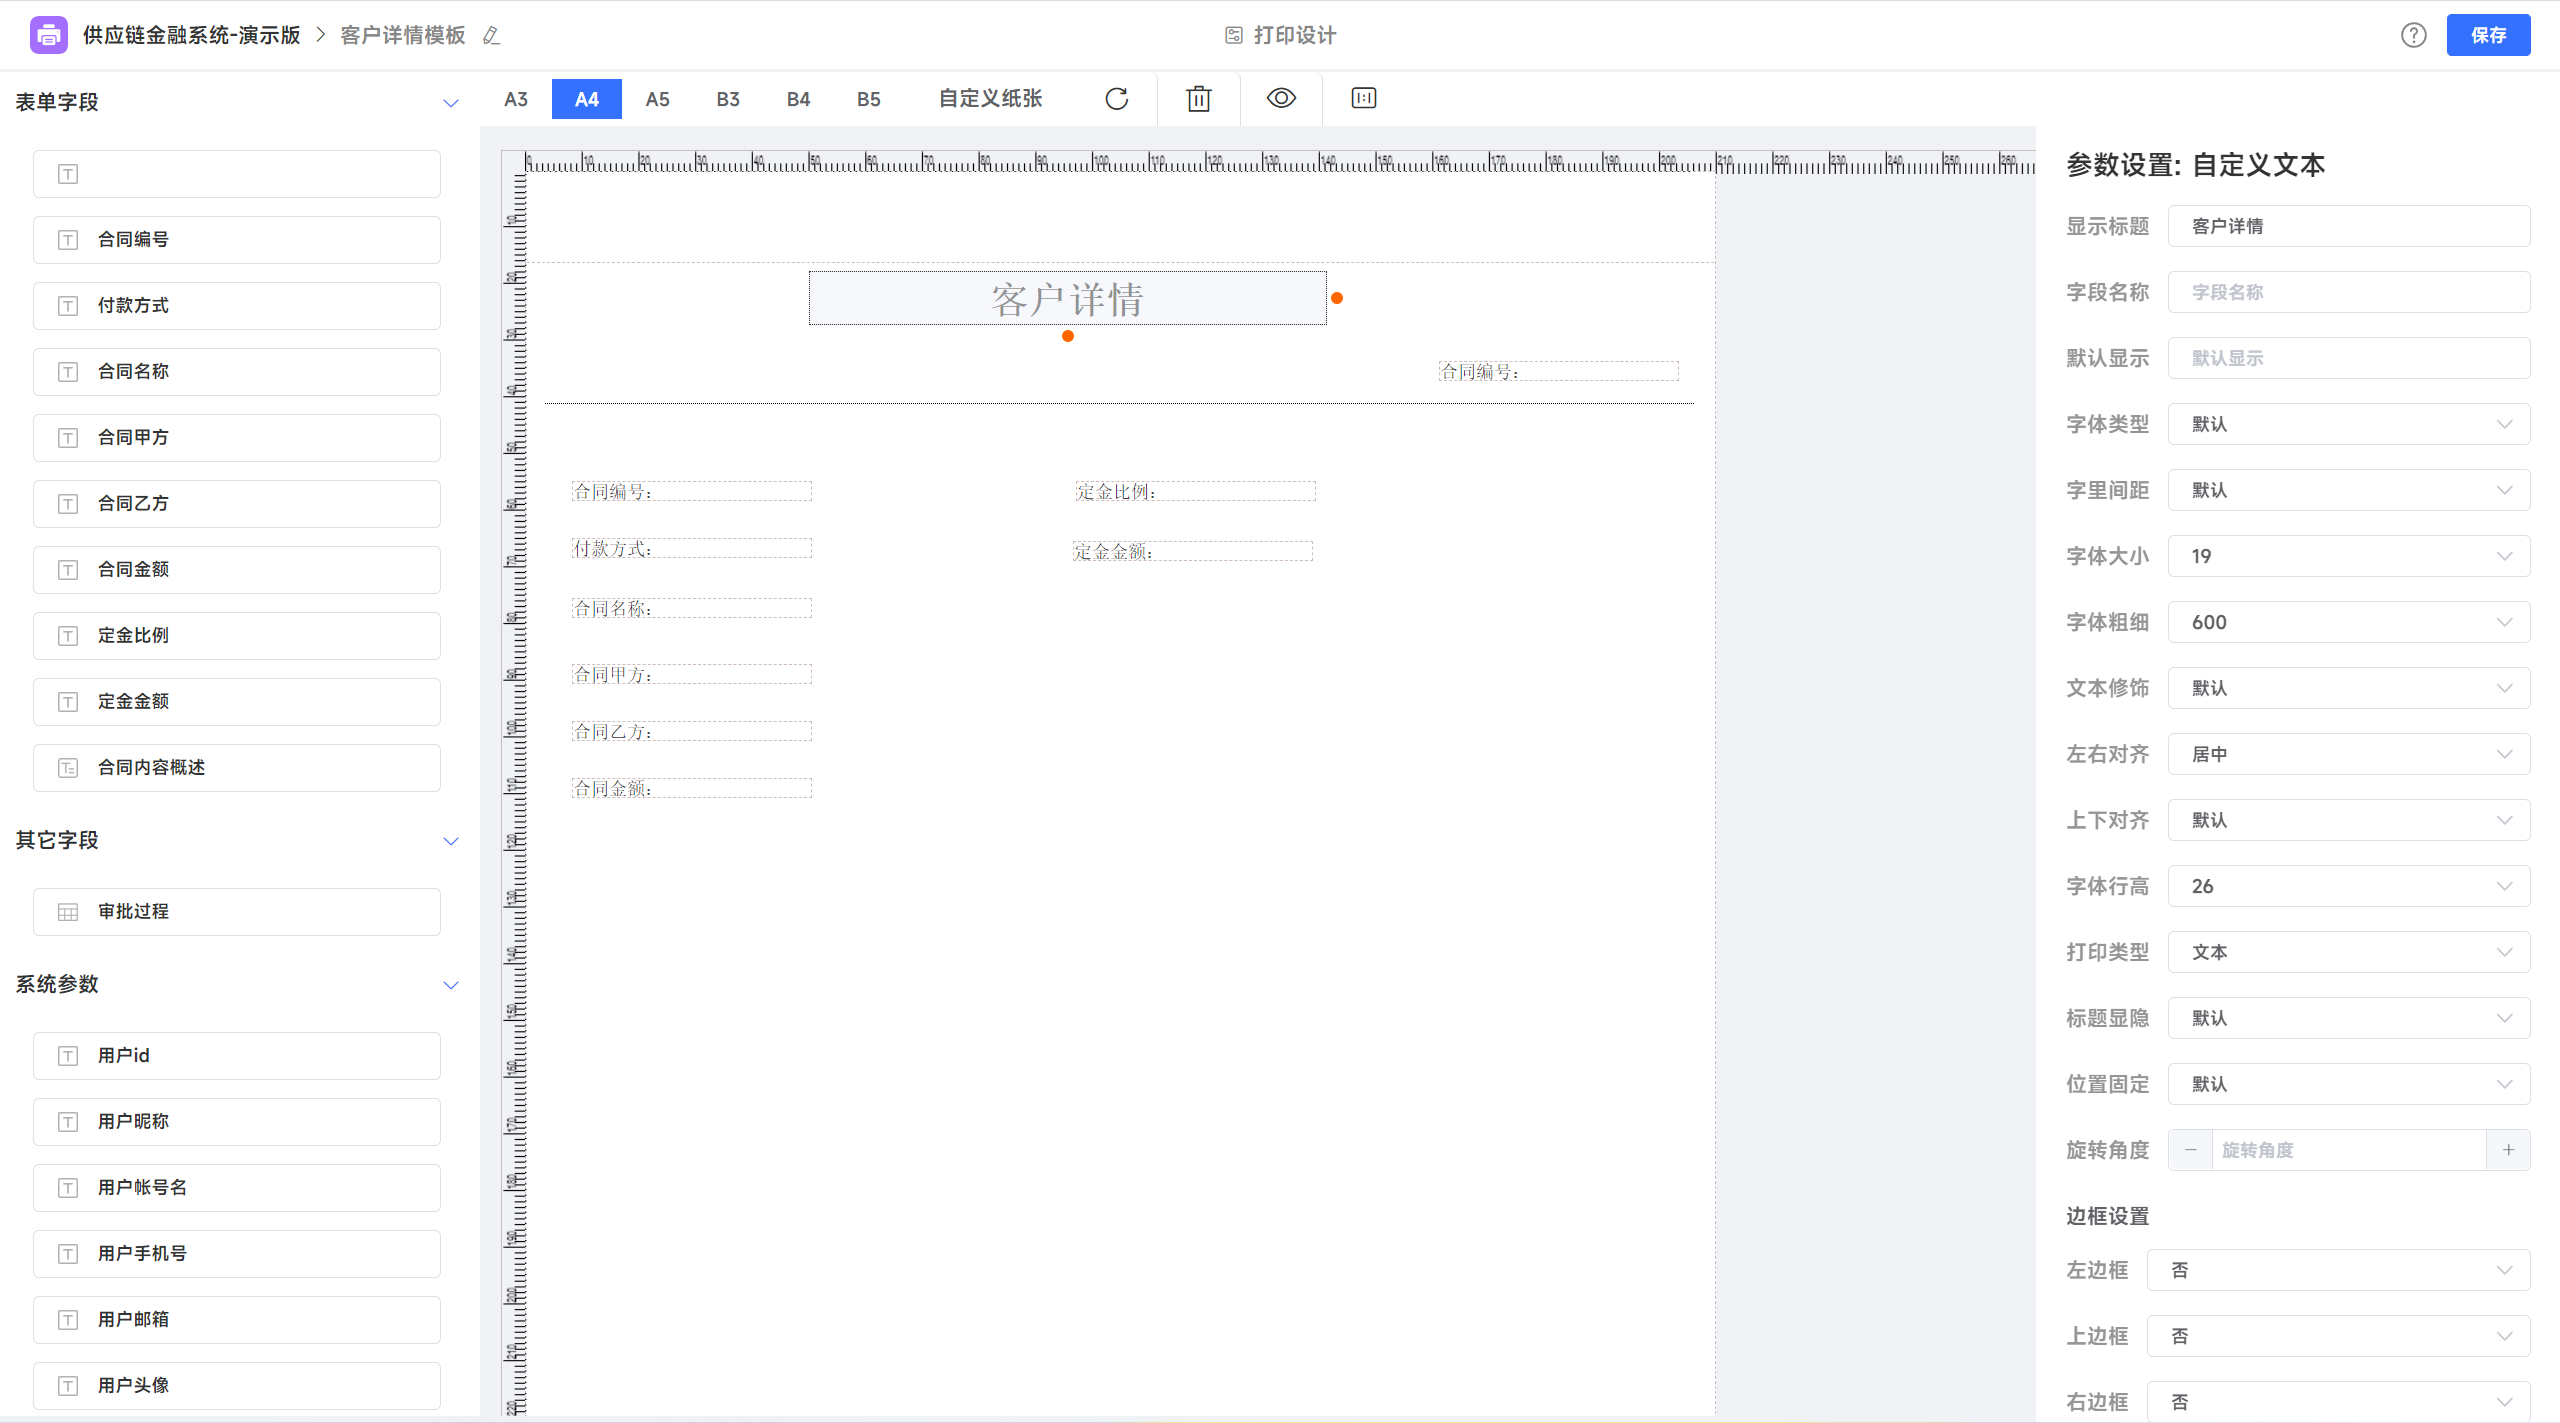The width and height of the screenshot is (2560, 1423).
Task: Click text icon of 用户头像 field
Action: click(x=68, y=1386)
